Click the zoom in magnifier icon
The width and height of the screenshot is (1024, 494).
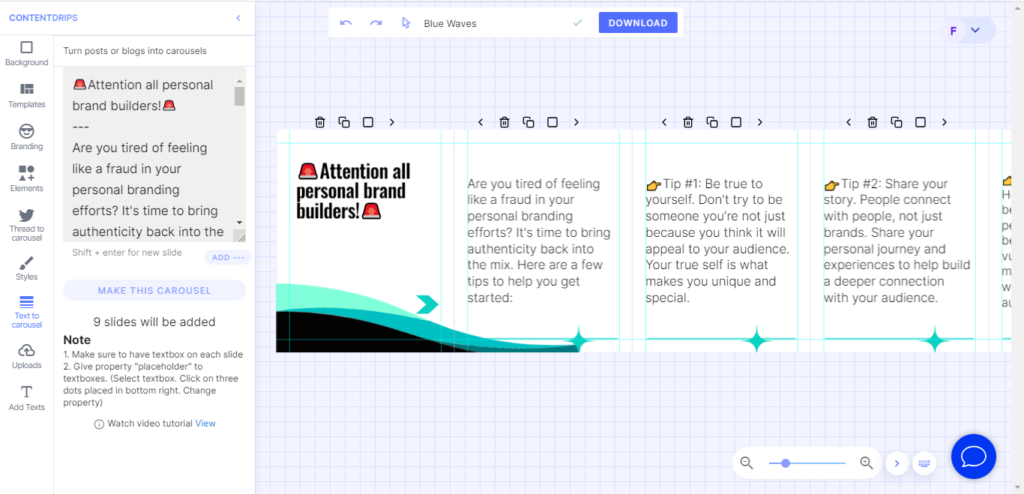(x=866, y=463)
